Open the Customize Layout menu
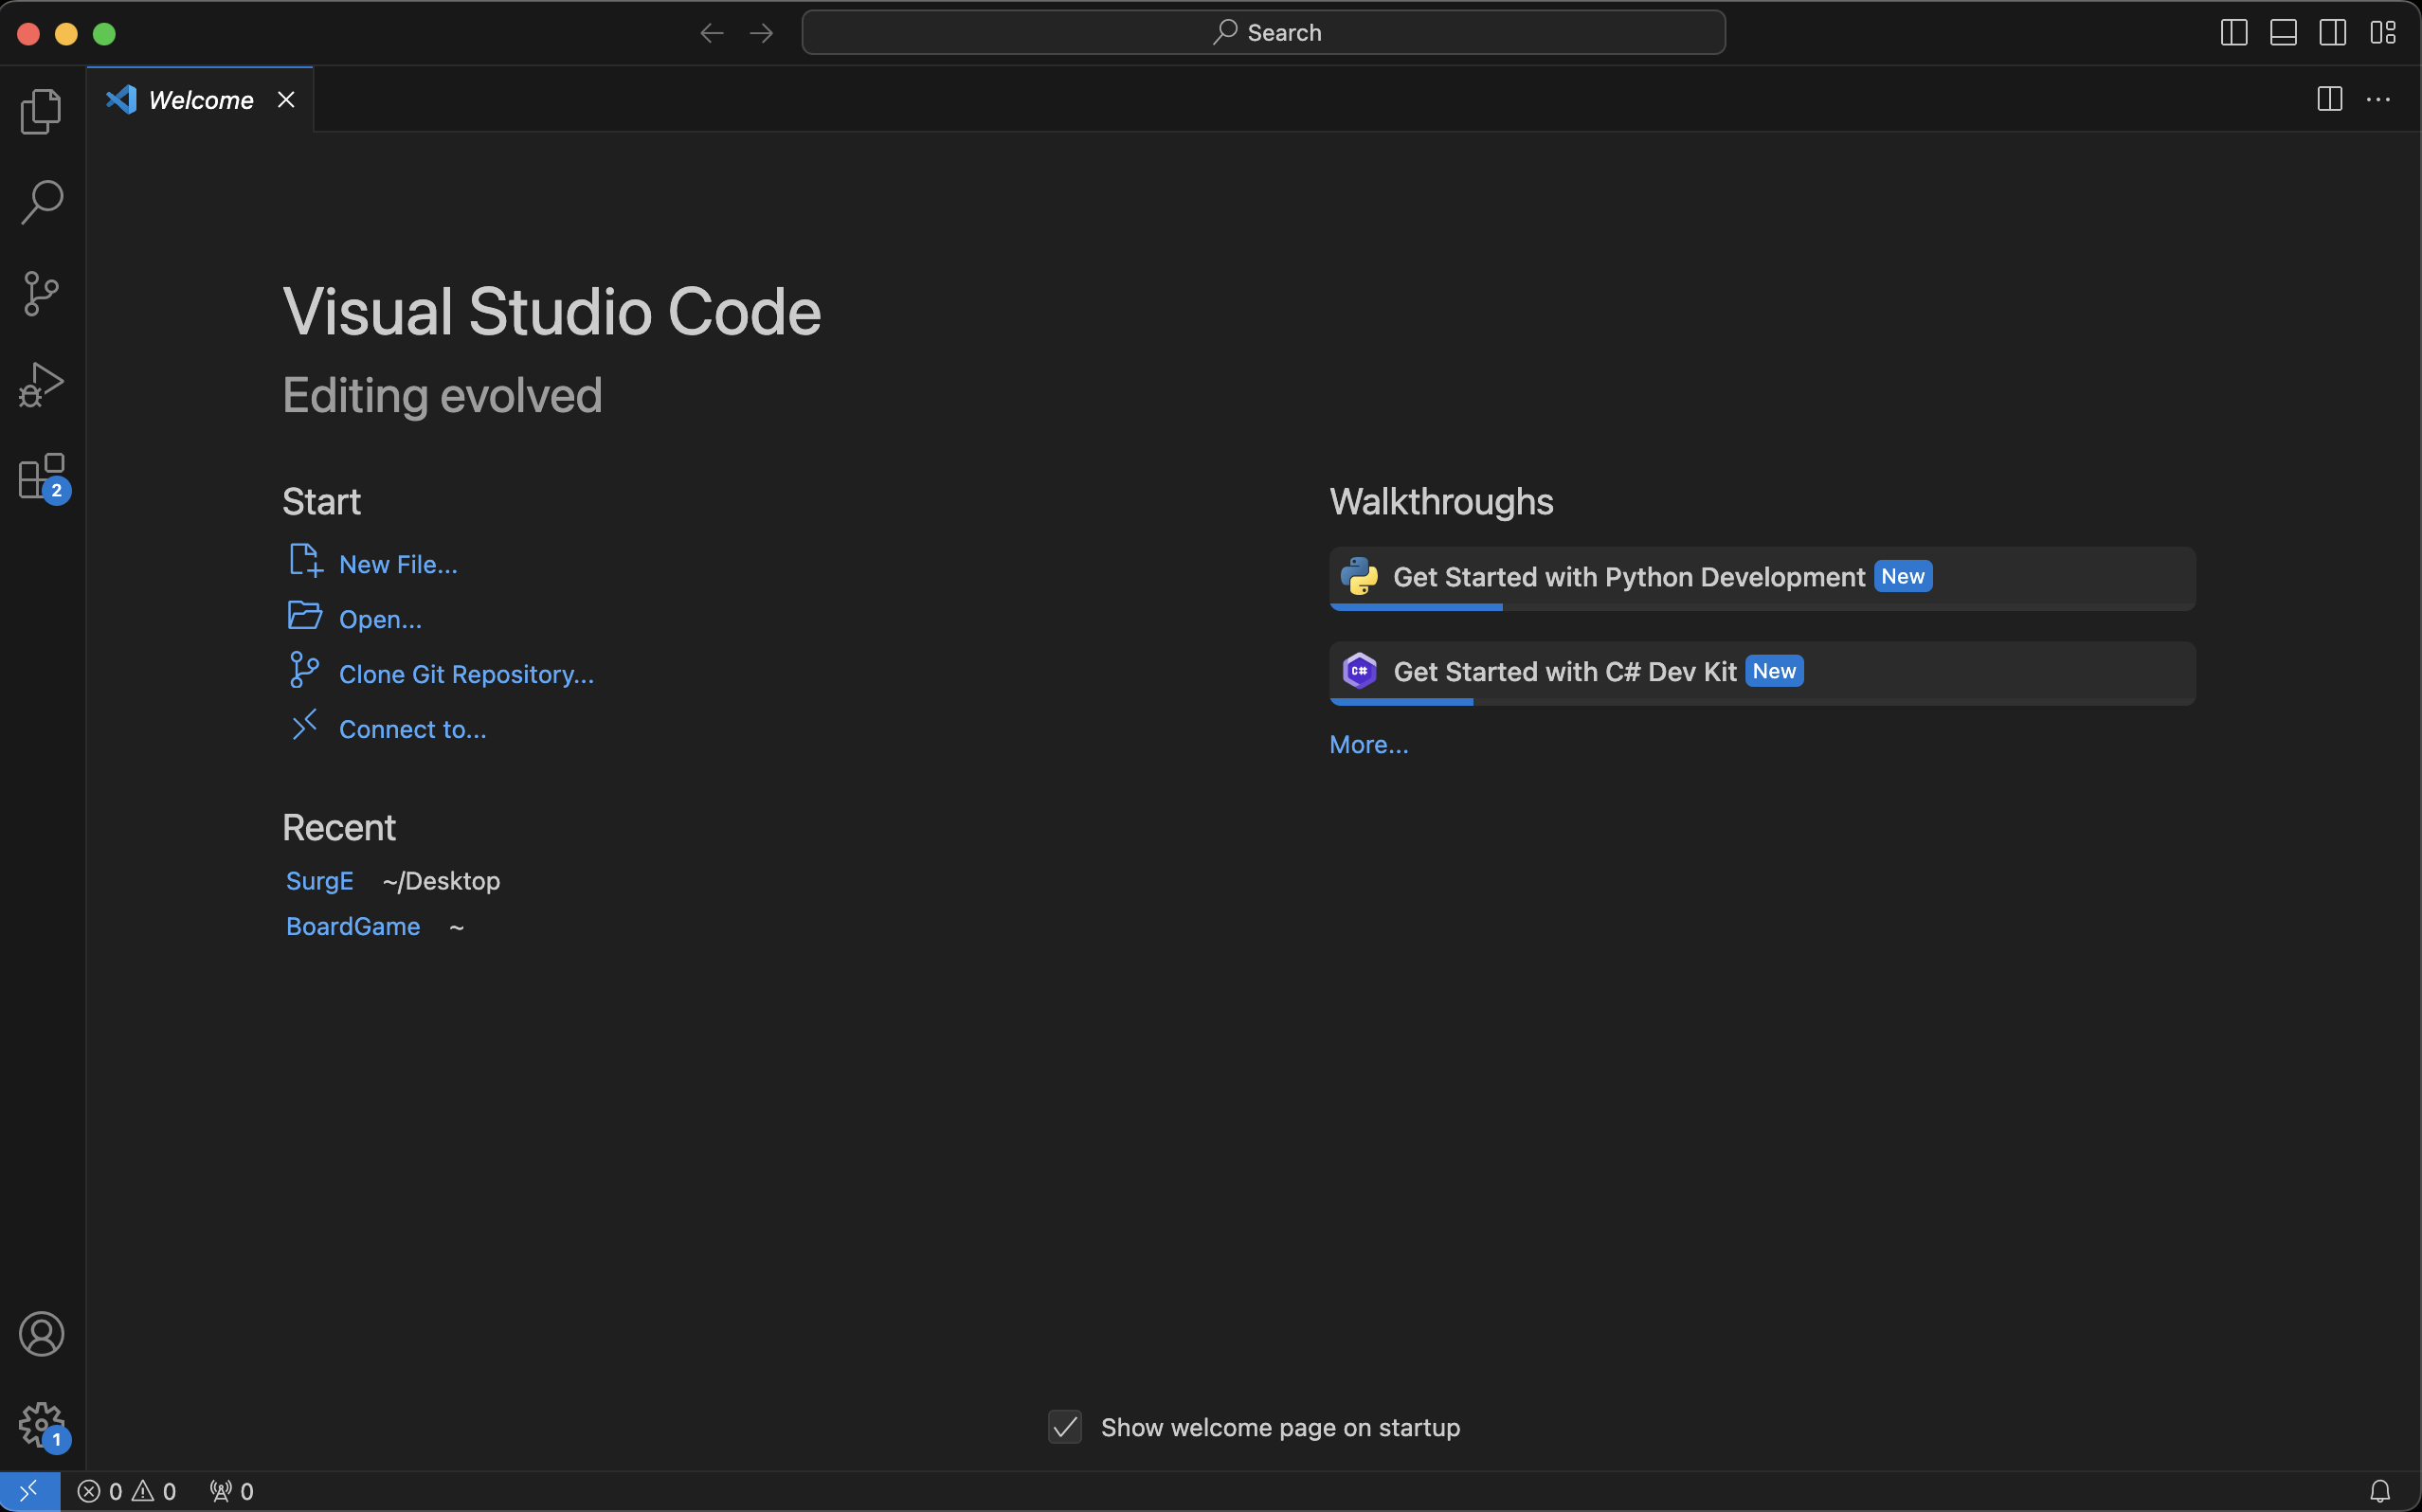The height and width of the screenshot is (1512, 2422). [2383, 33]
